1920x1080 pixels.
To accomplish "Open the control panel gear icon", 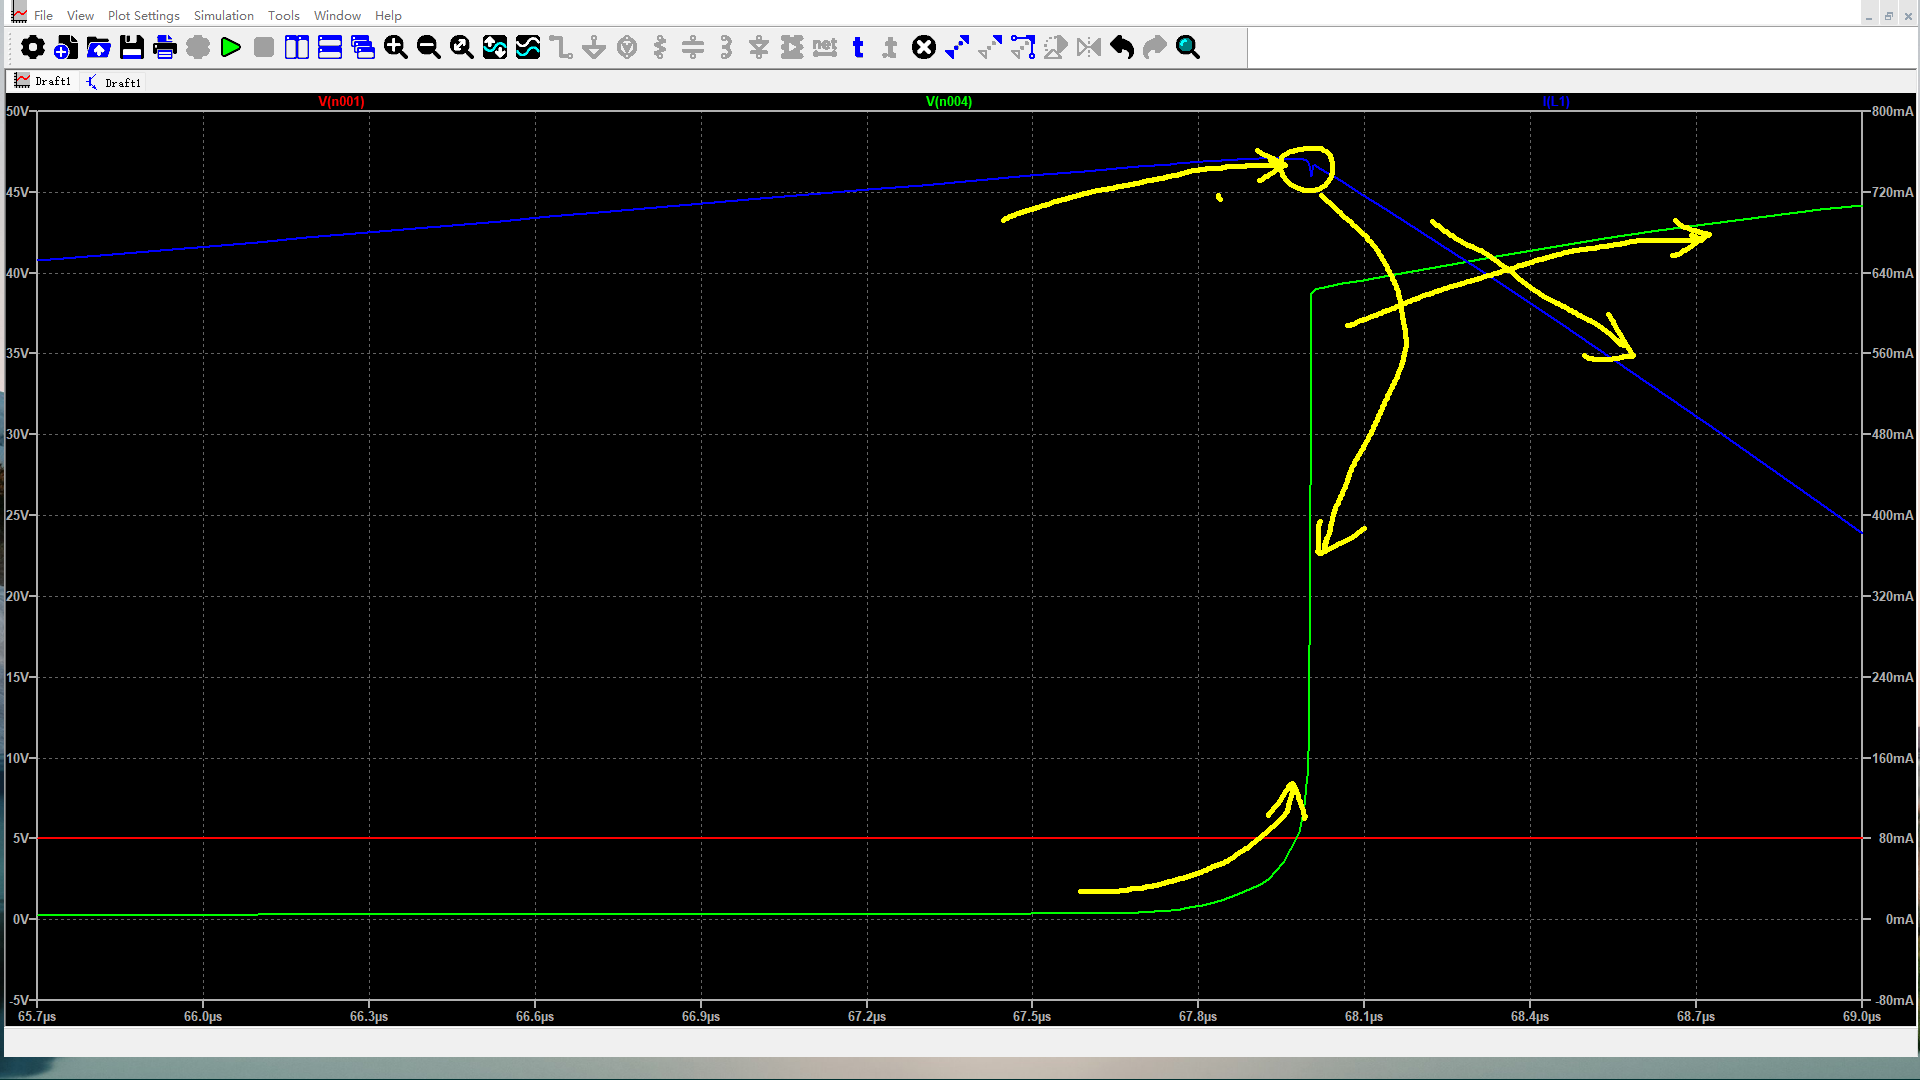I will click(x=33, y=47).
